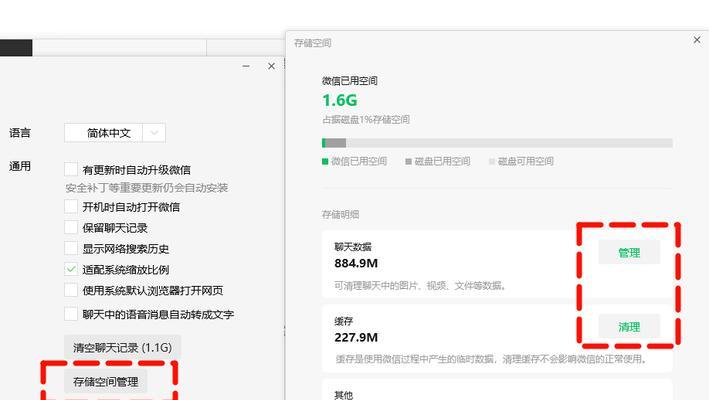Click the storage usage progress bar

tap(497, 143)
